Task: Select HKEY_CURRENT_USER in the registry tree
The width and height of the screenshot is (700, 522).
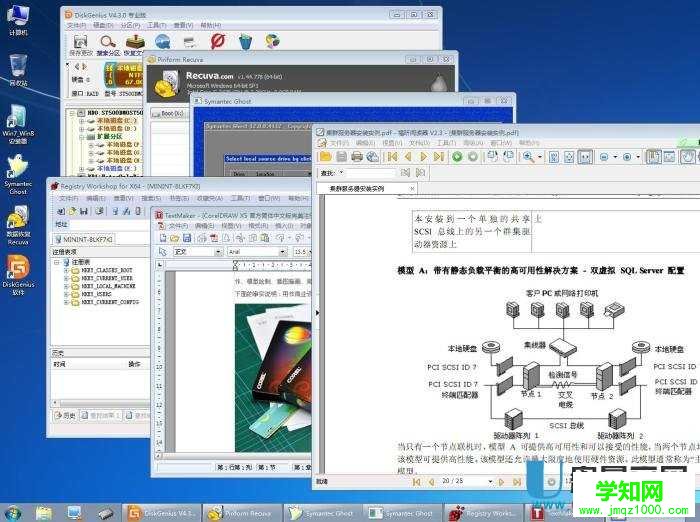Action: pos(107,278)
